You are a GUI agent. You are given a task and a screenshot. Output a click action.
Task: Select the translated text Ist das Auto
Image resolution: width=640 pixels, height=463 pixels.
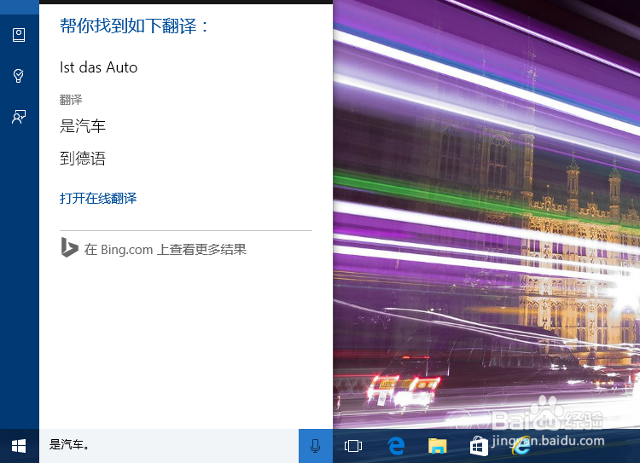(99, 67)
